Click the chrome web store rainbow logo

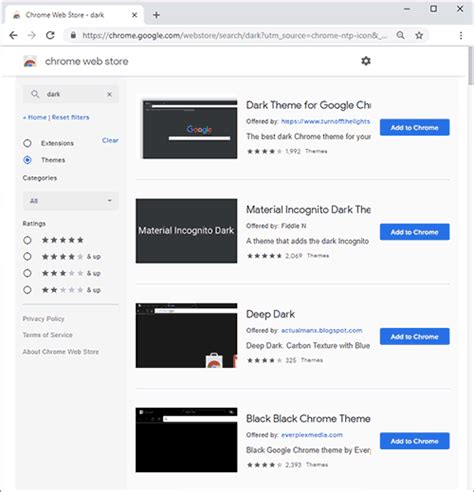[30, 61]
